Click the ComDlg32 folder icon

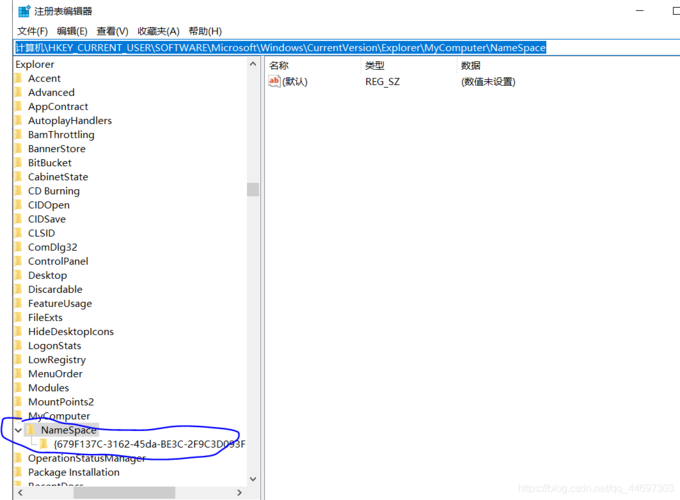(18, 247)
